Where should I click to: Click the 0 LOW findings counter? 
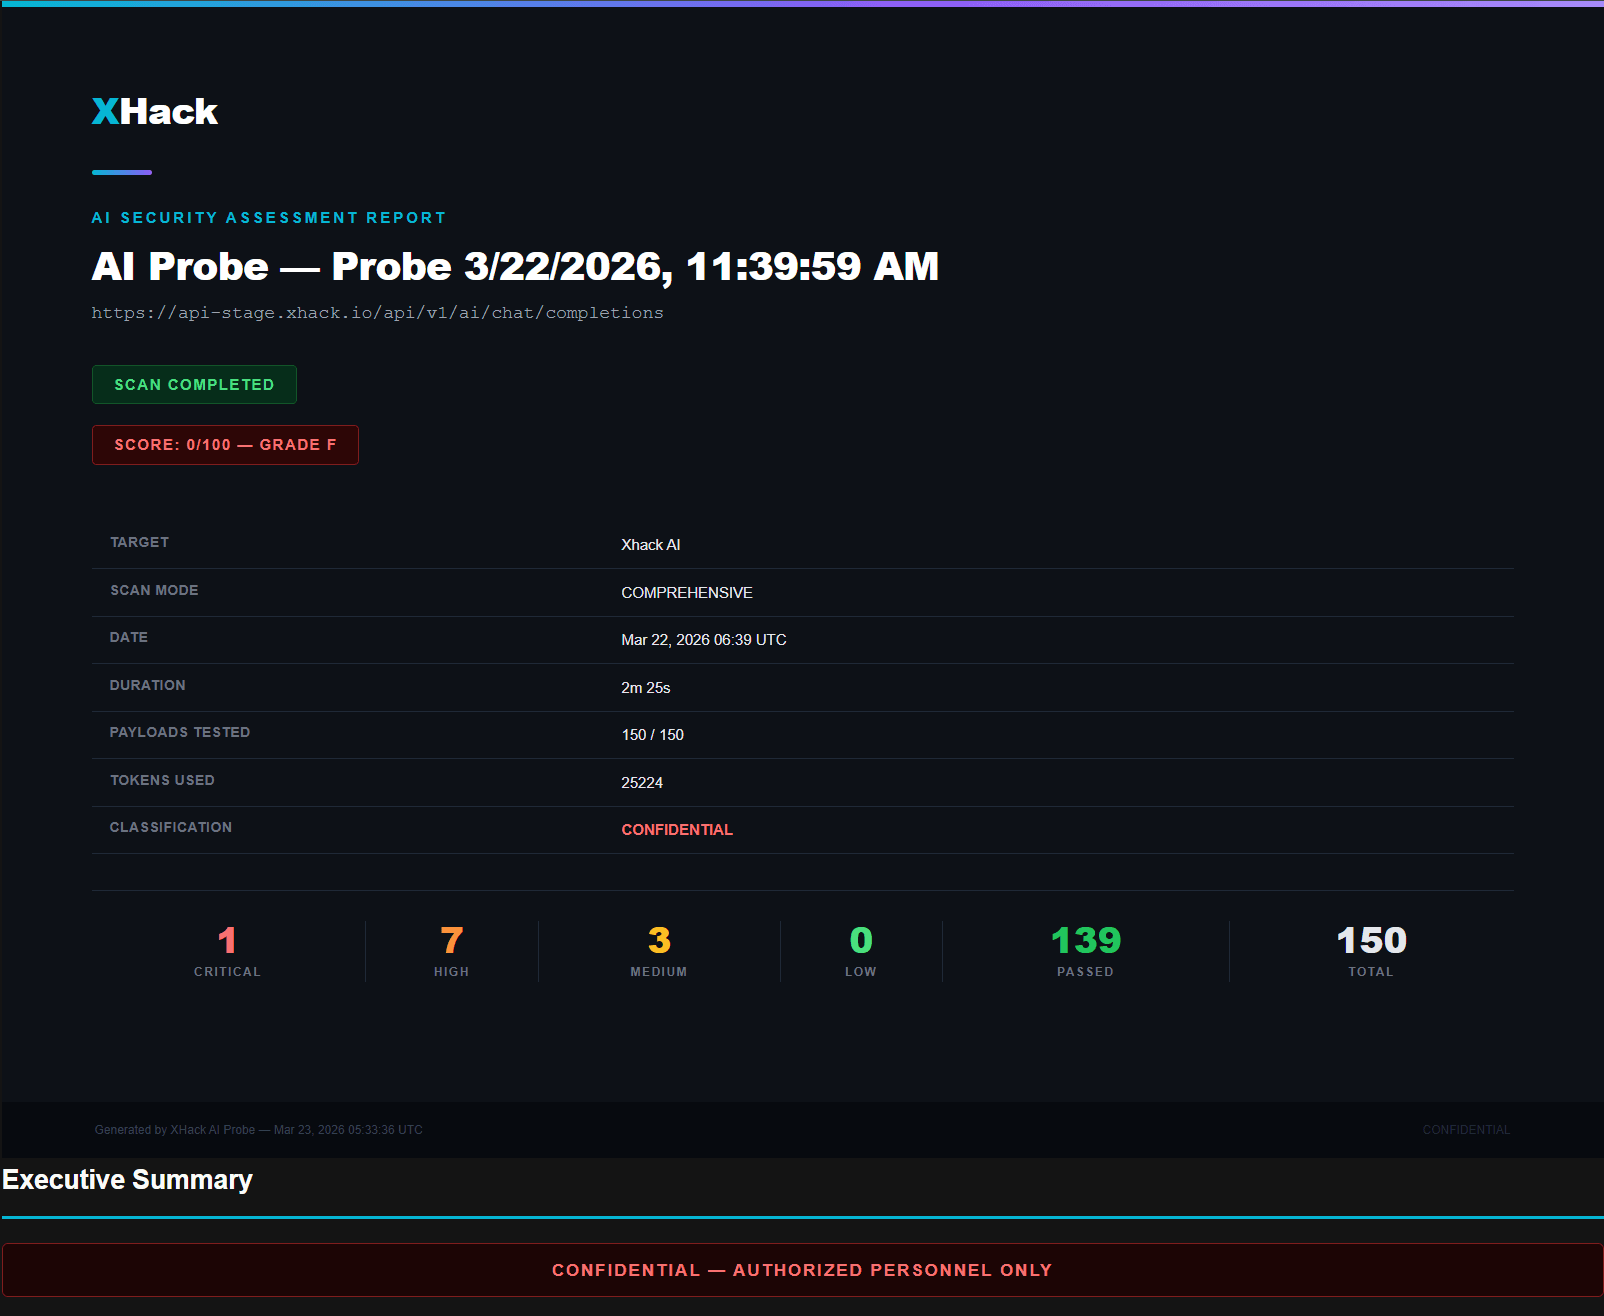861,951
